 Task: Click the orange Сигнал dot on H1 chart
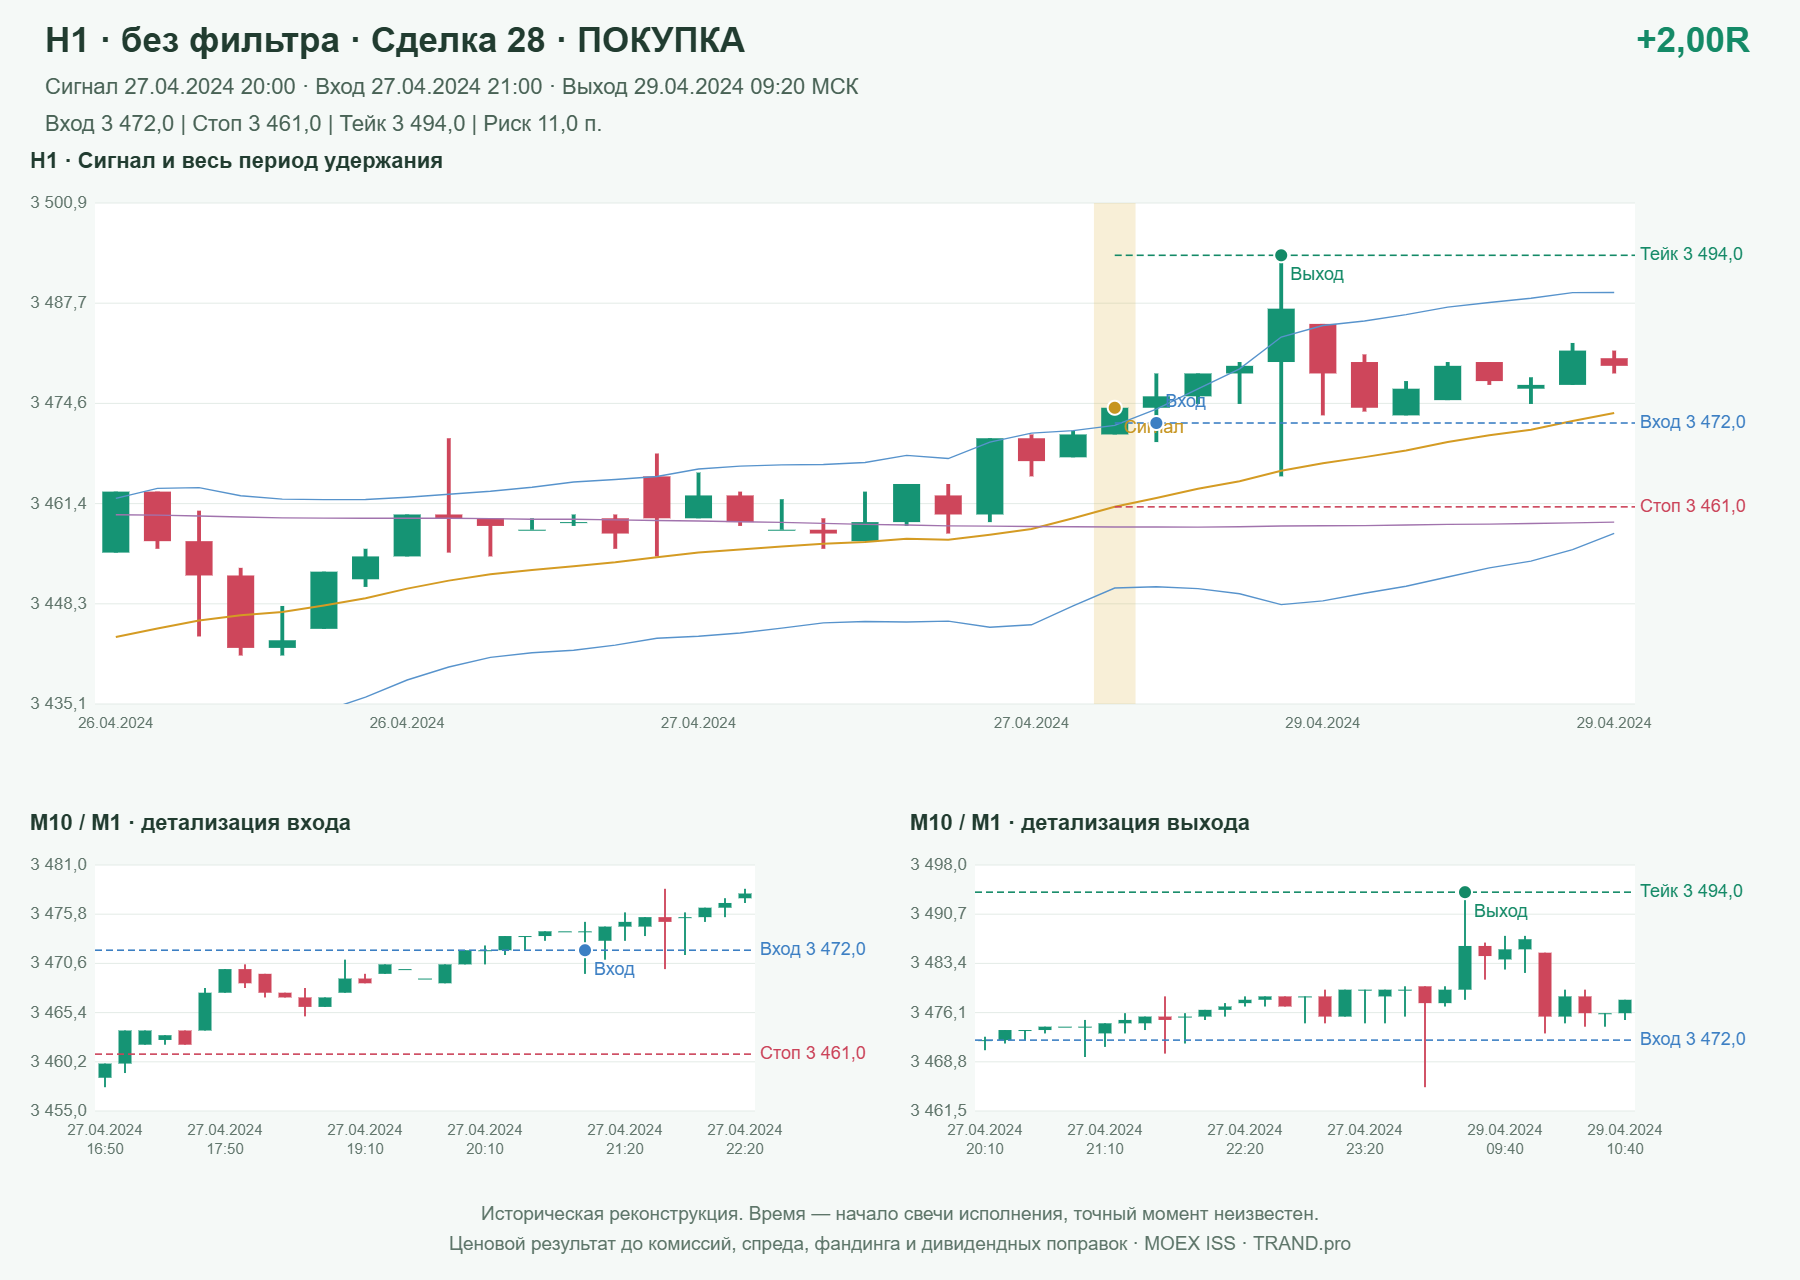1114,408
